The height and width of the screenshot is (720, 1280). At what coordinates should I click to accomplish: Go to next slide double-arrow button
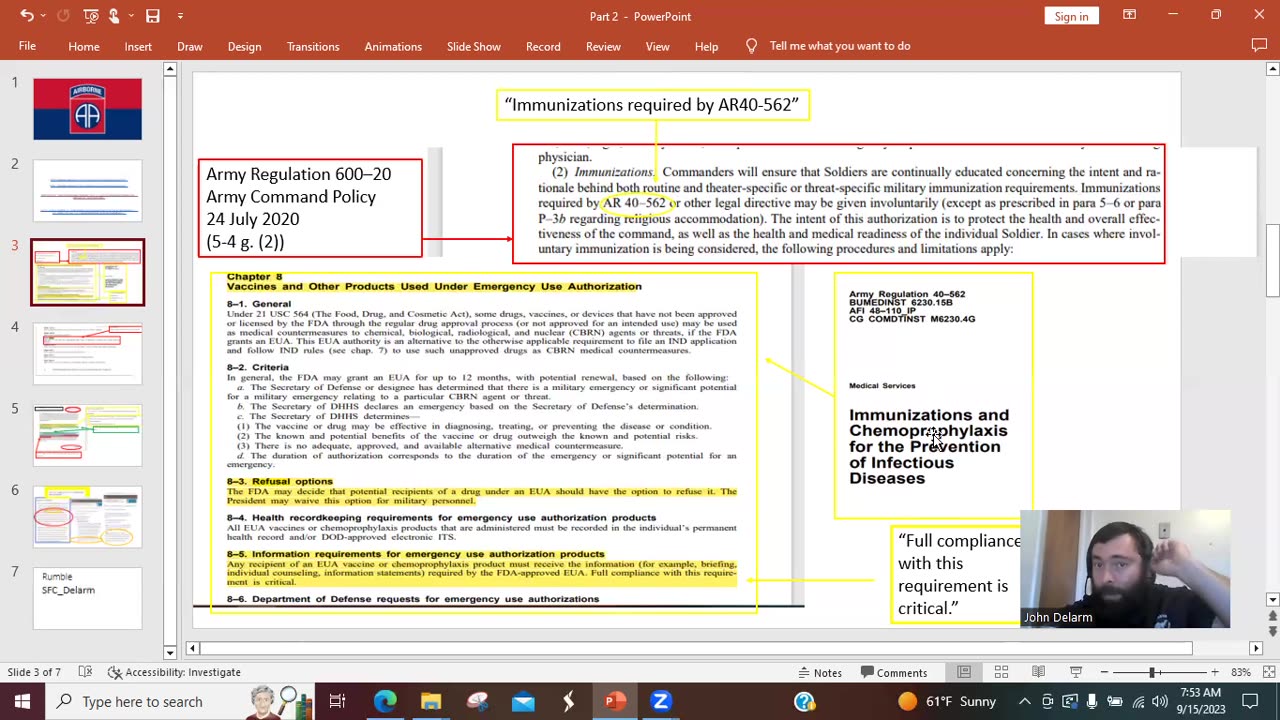[1272, 632]
